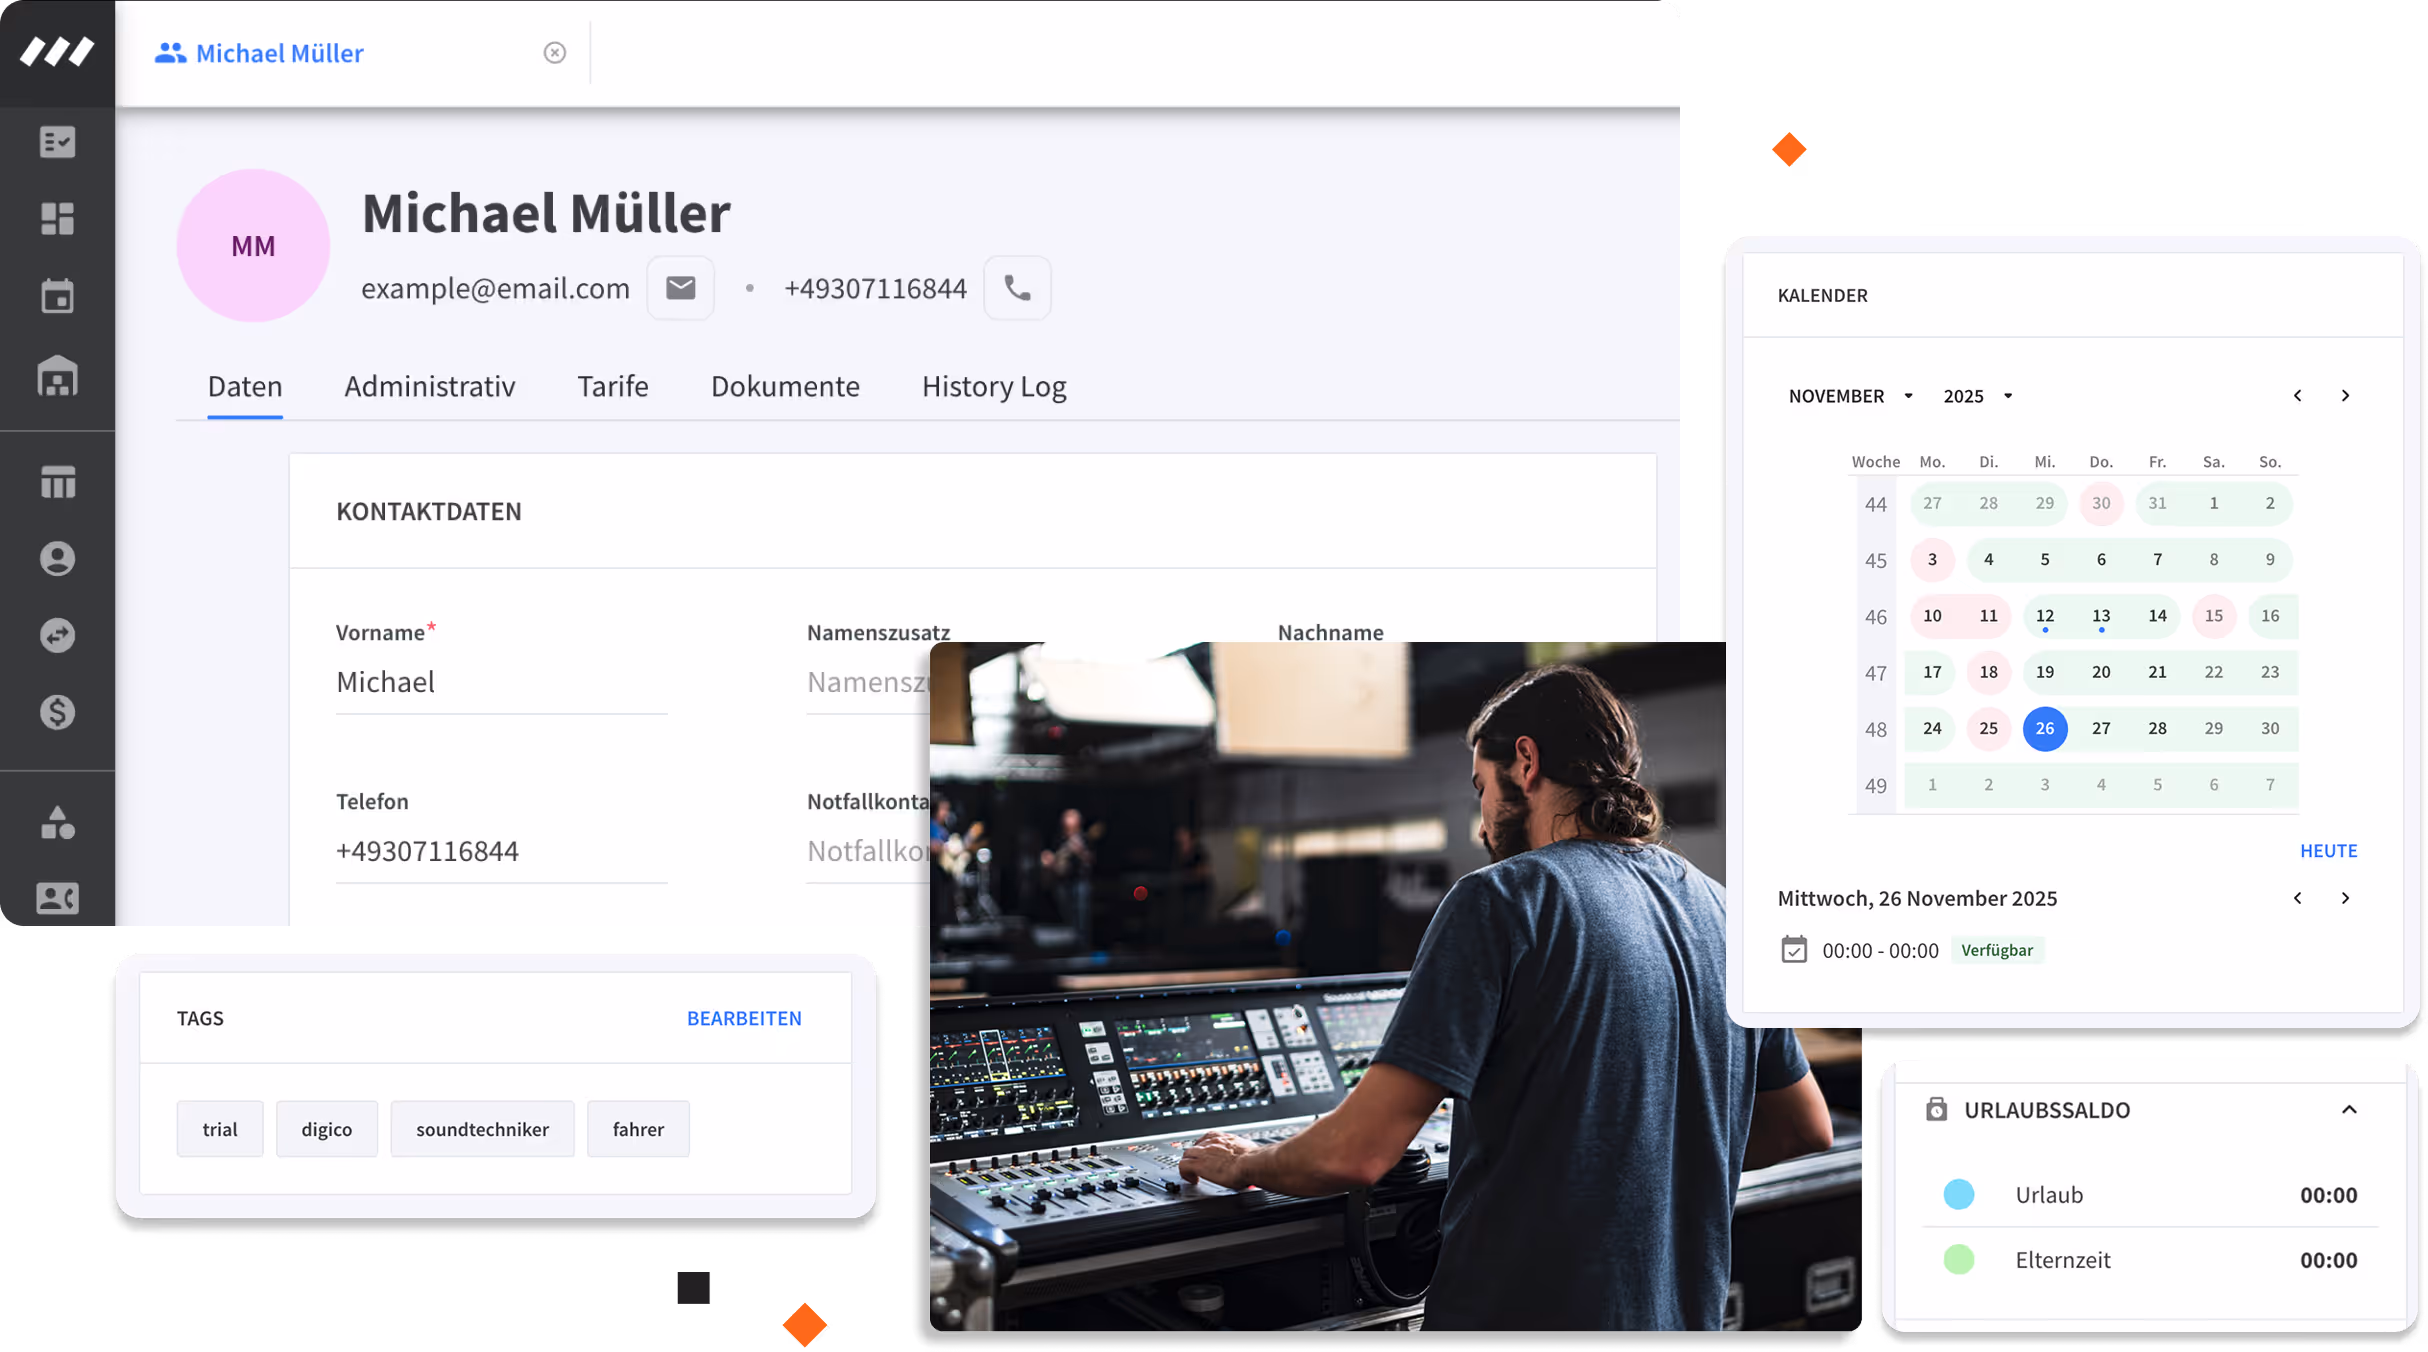Screen dimensions: 2428x1352
Task: Click the blue Urlaub color dot
Action: pyautogui.click(x=1958, y=1194)
